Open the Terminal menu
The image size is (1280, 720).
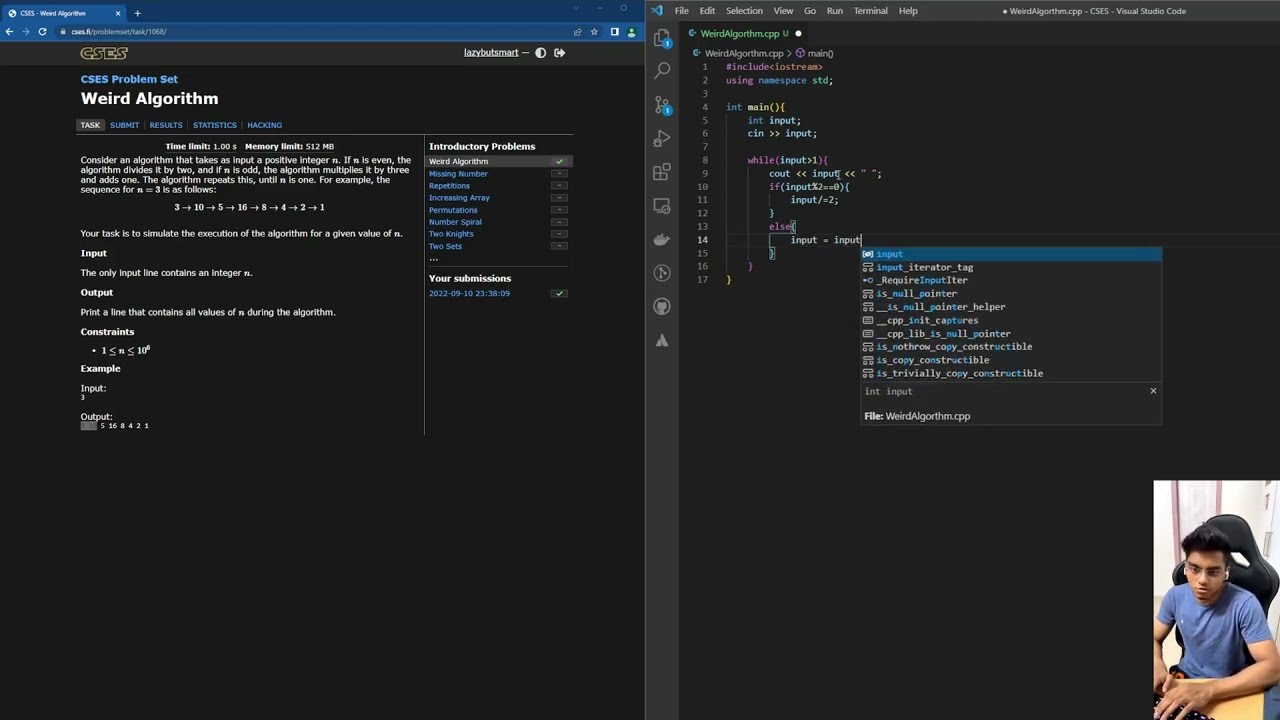coord(870,11)
